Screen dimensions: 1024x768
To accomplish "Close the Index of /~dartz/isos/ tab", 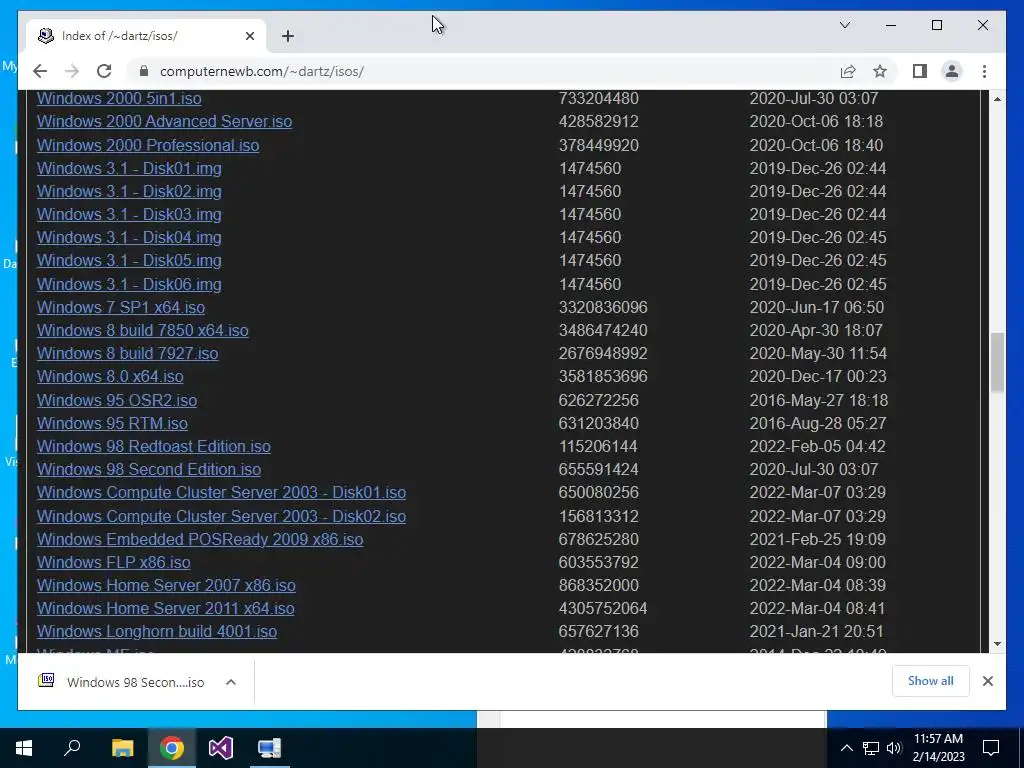I will [x=249, y=36].
